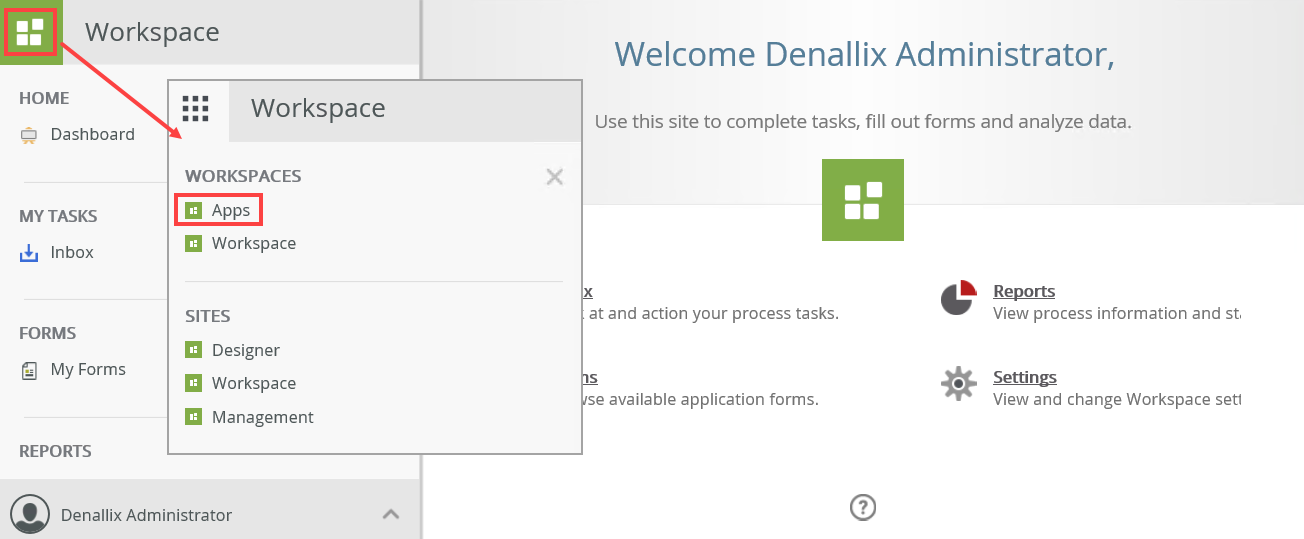The height and width of the screenshot is (539, 1304).
Task: Click the REPORTS heading in the sidebar
Action: [x=55, y=451]
